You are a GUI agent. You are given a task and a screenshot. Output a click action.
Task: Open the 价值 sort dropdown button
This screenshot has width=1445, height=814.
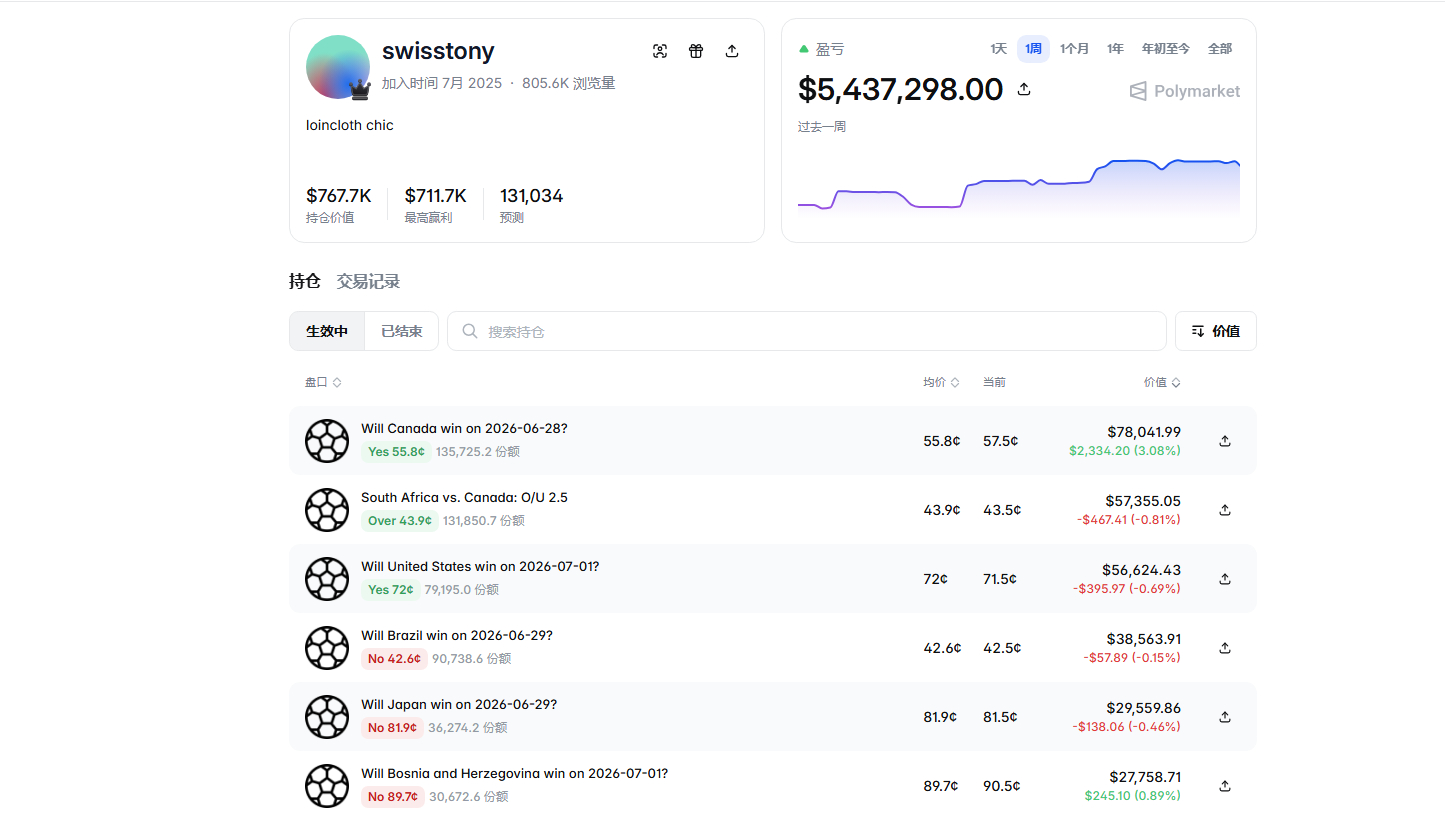(x=1215, y=331)
